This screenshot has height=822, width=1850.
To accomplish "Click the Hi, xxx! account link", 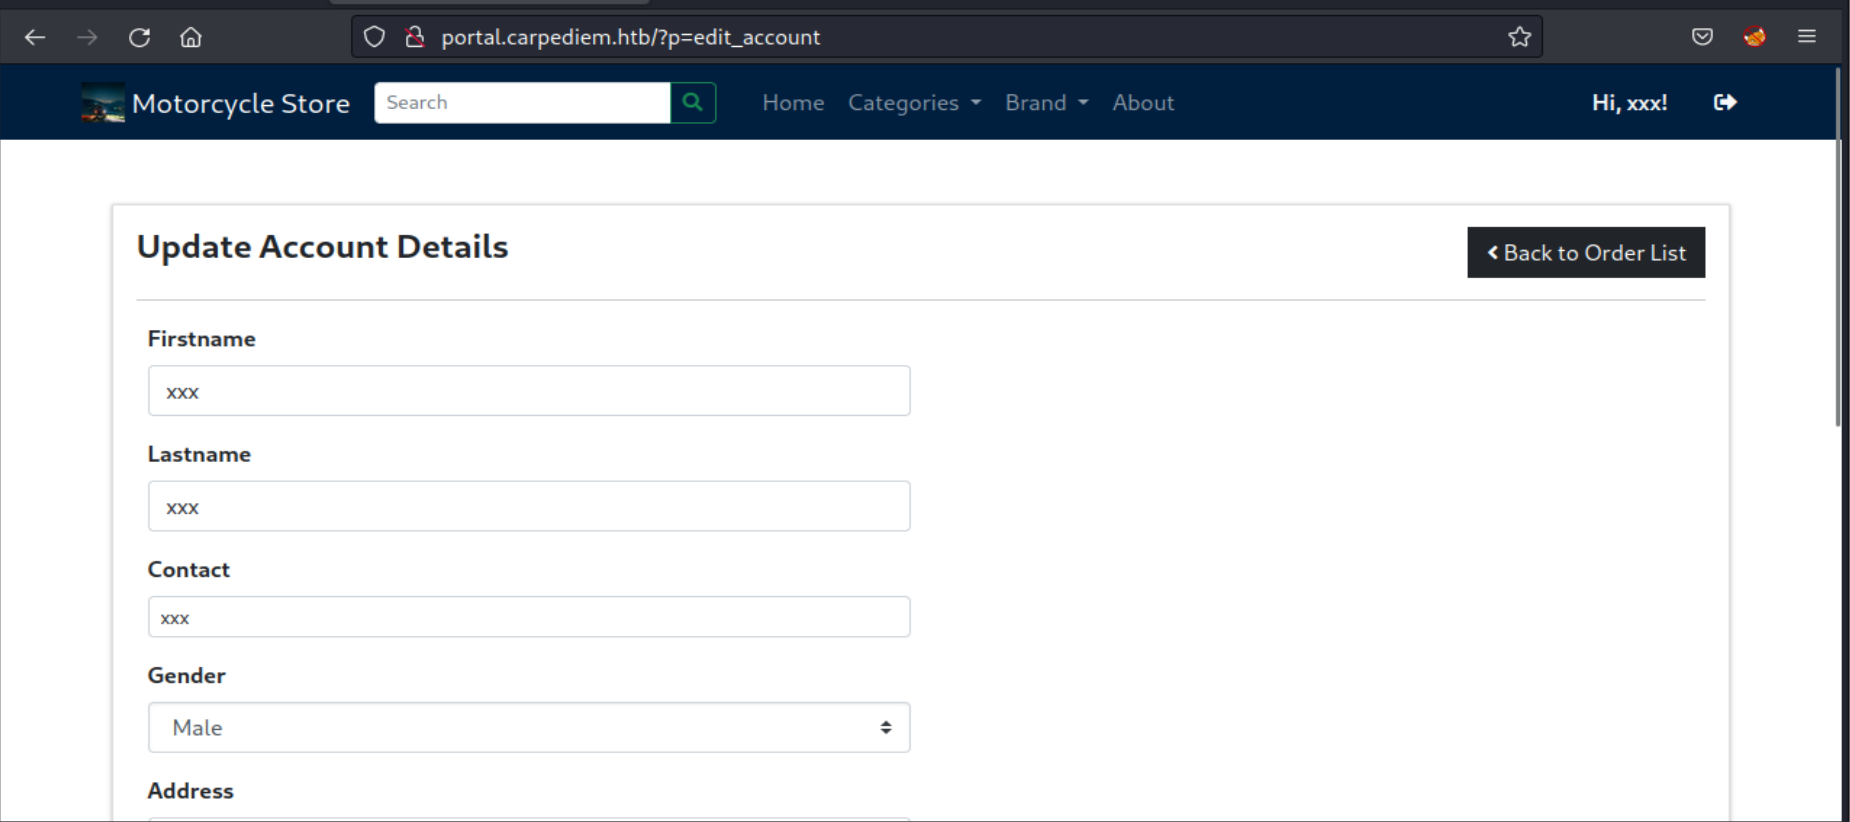I will tap(1629, 102).
